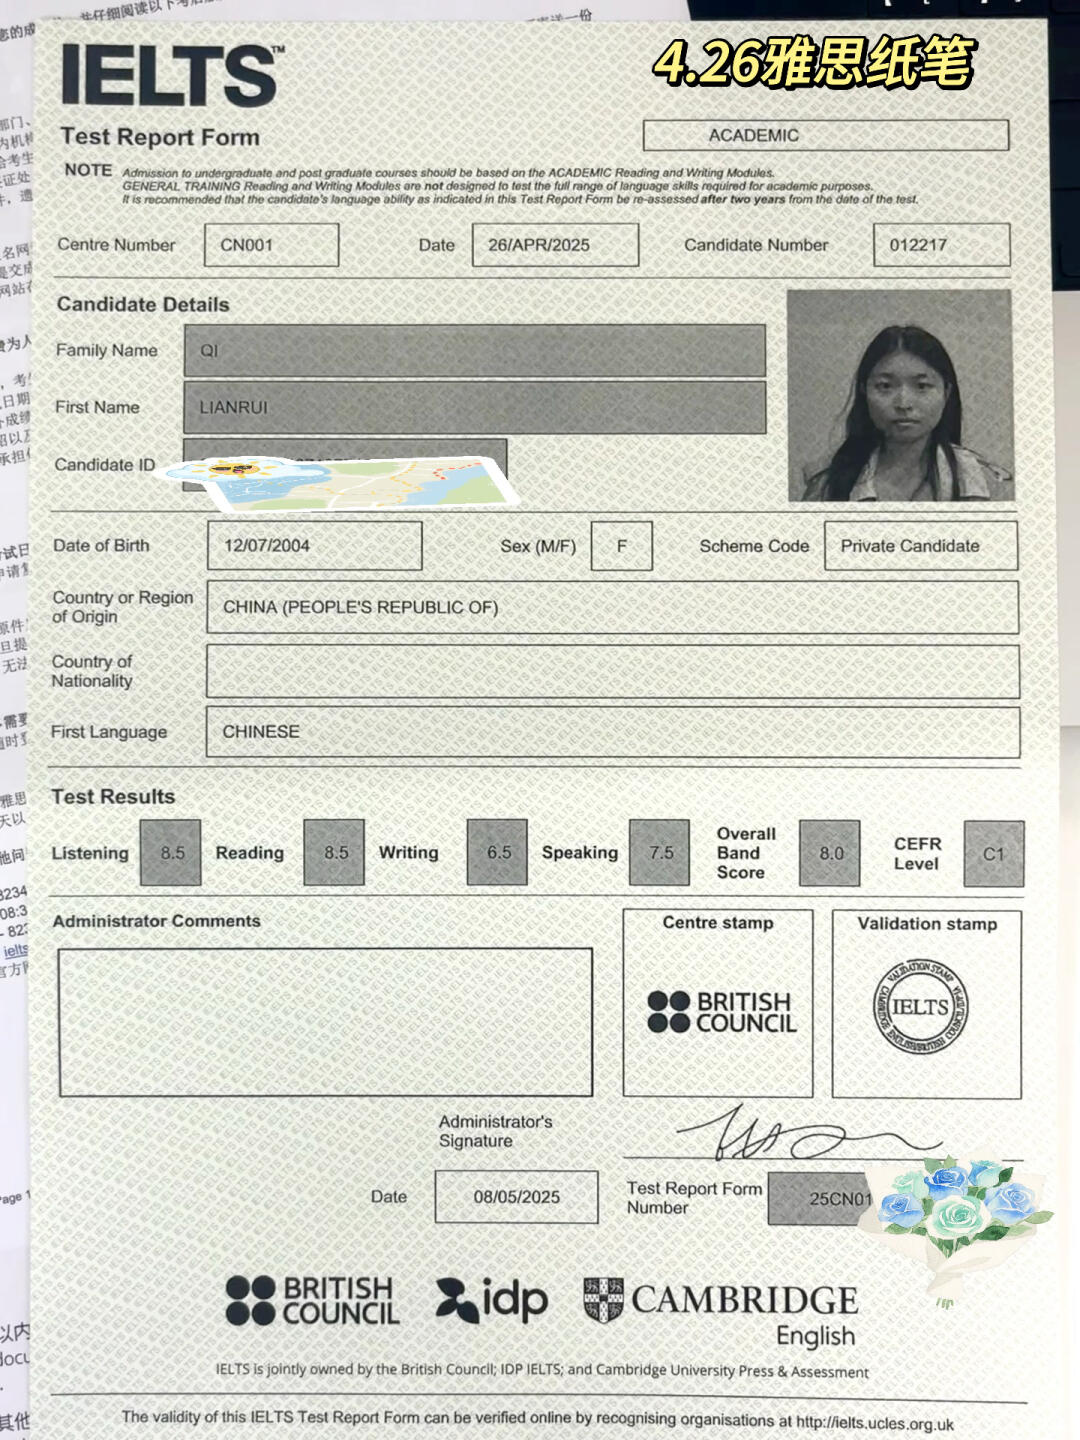Click the Speaking score box "7.5"
The image size is (1080, 1440).
pyautogui.click(x=660, y=853)
